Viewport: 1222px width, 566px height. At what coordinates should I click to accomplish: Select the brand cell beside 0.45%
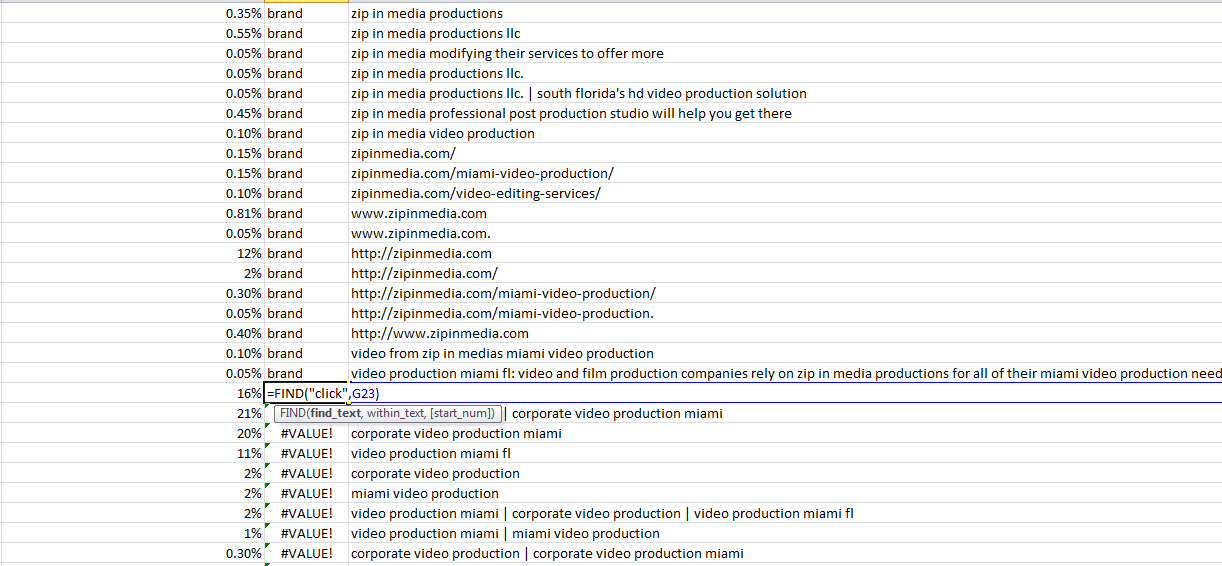[x=306, y=113]
